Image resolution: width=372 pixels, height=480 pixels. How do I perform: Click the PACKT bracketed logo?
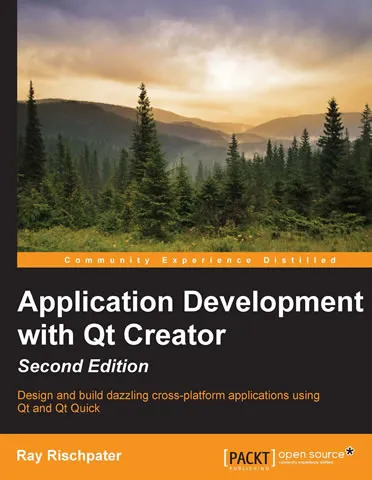click(250, 458)
